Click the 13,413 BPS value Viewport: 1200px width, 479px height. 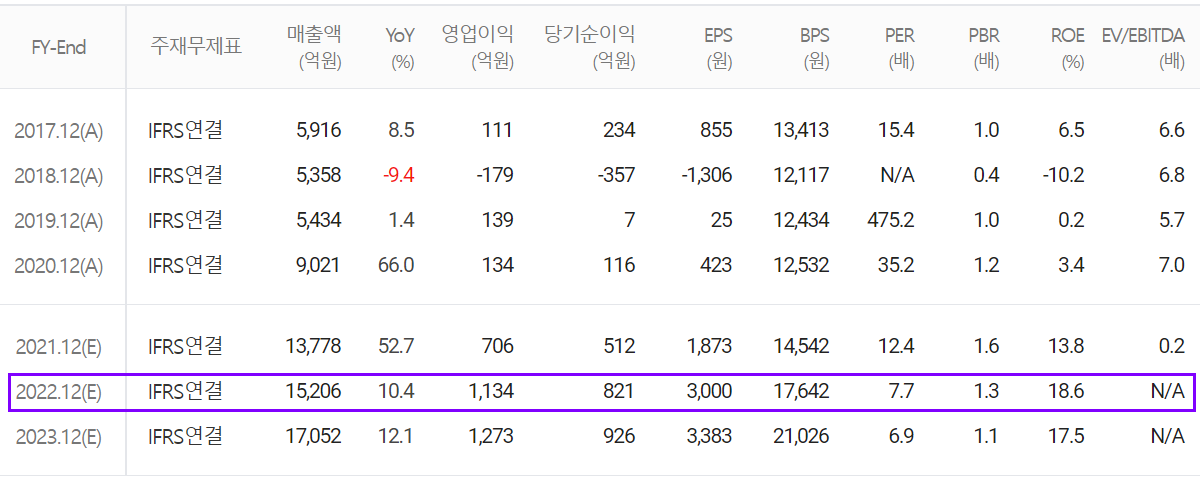[802, 130]
